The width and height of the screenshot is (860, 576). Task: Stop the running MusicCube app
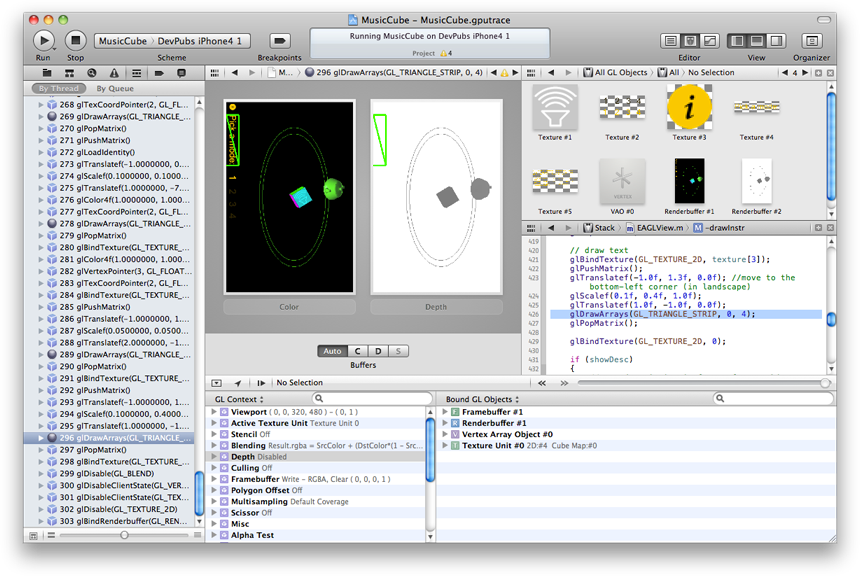[75, 40]
